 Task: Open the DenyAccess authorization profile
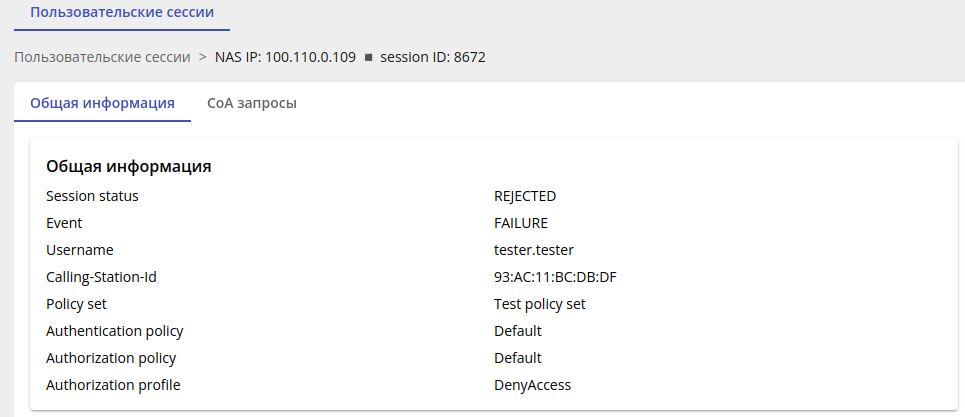coord(533,385)
